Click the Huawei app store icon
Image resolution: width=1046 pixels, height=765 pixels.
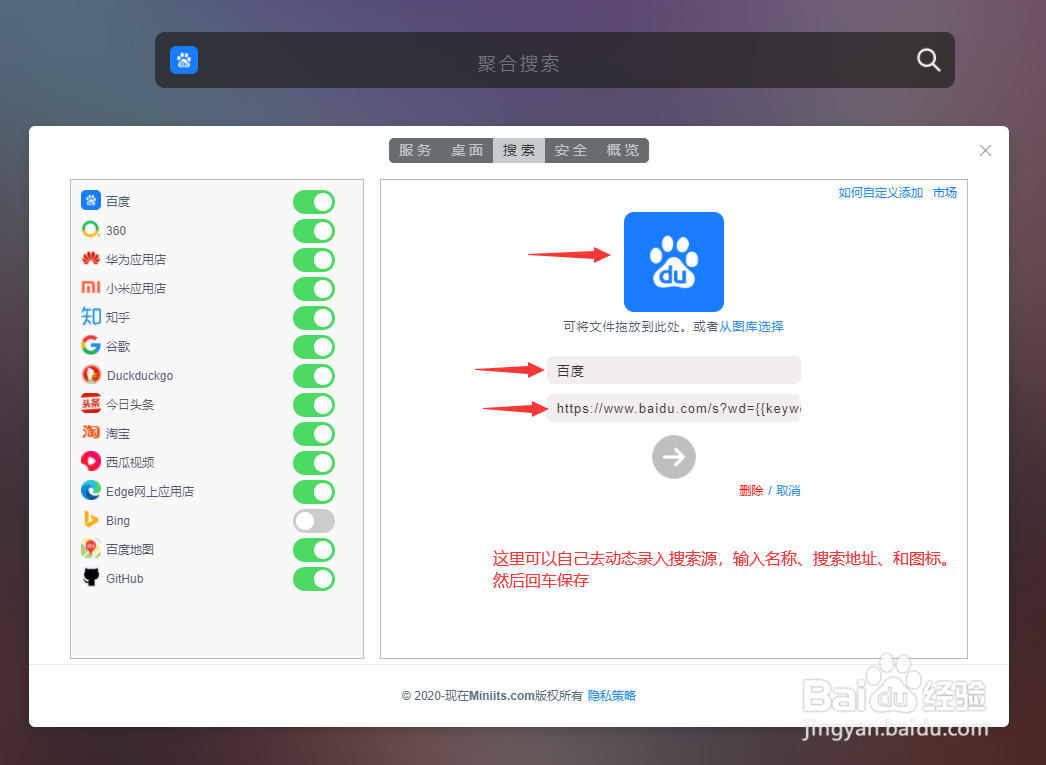[91, 259]
